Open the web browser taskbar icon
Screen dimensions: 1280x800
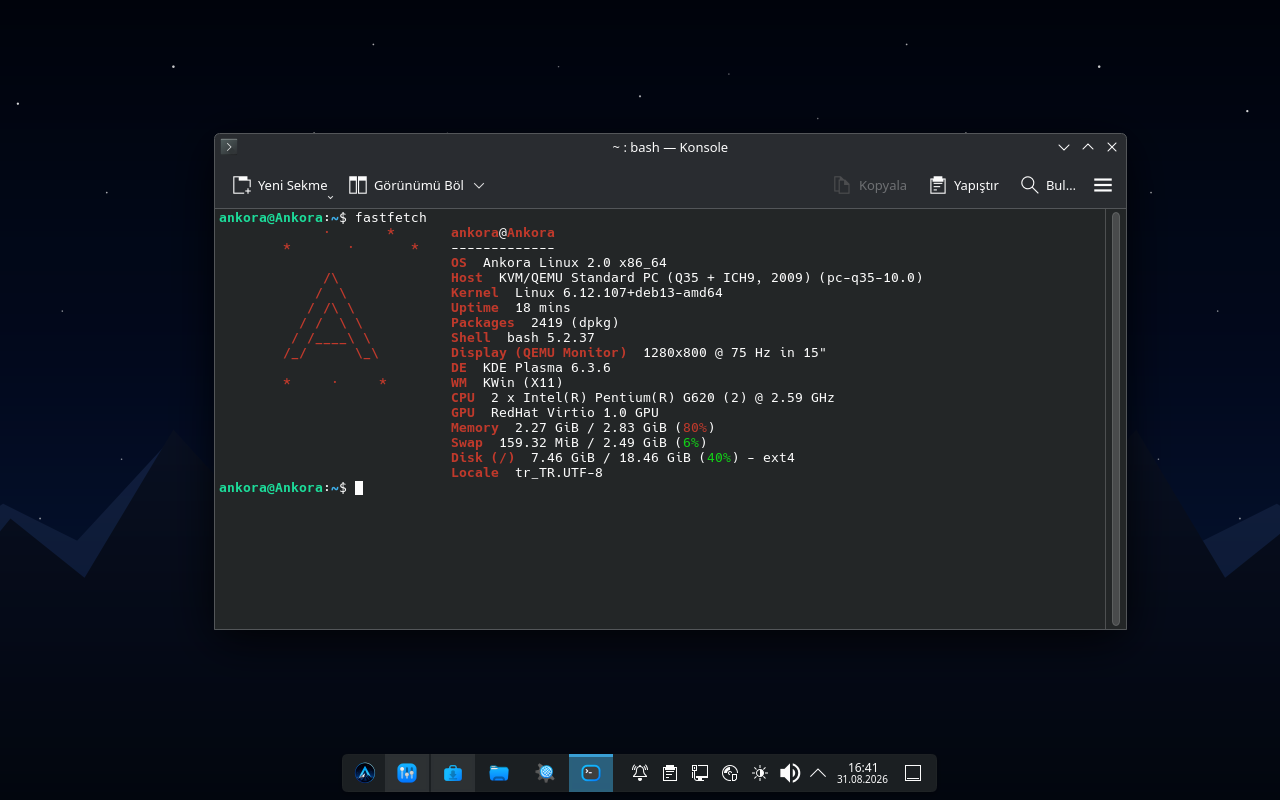coord(545,773)
